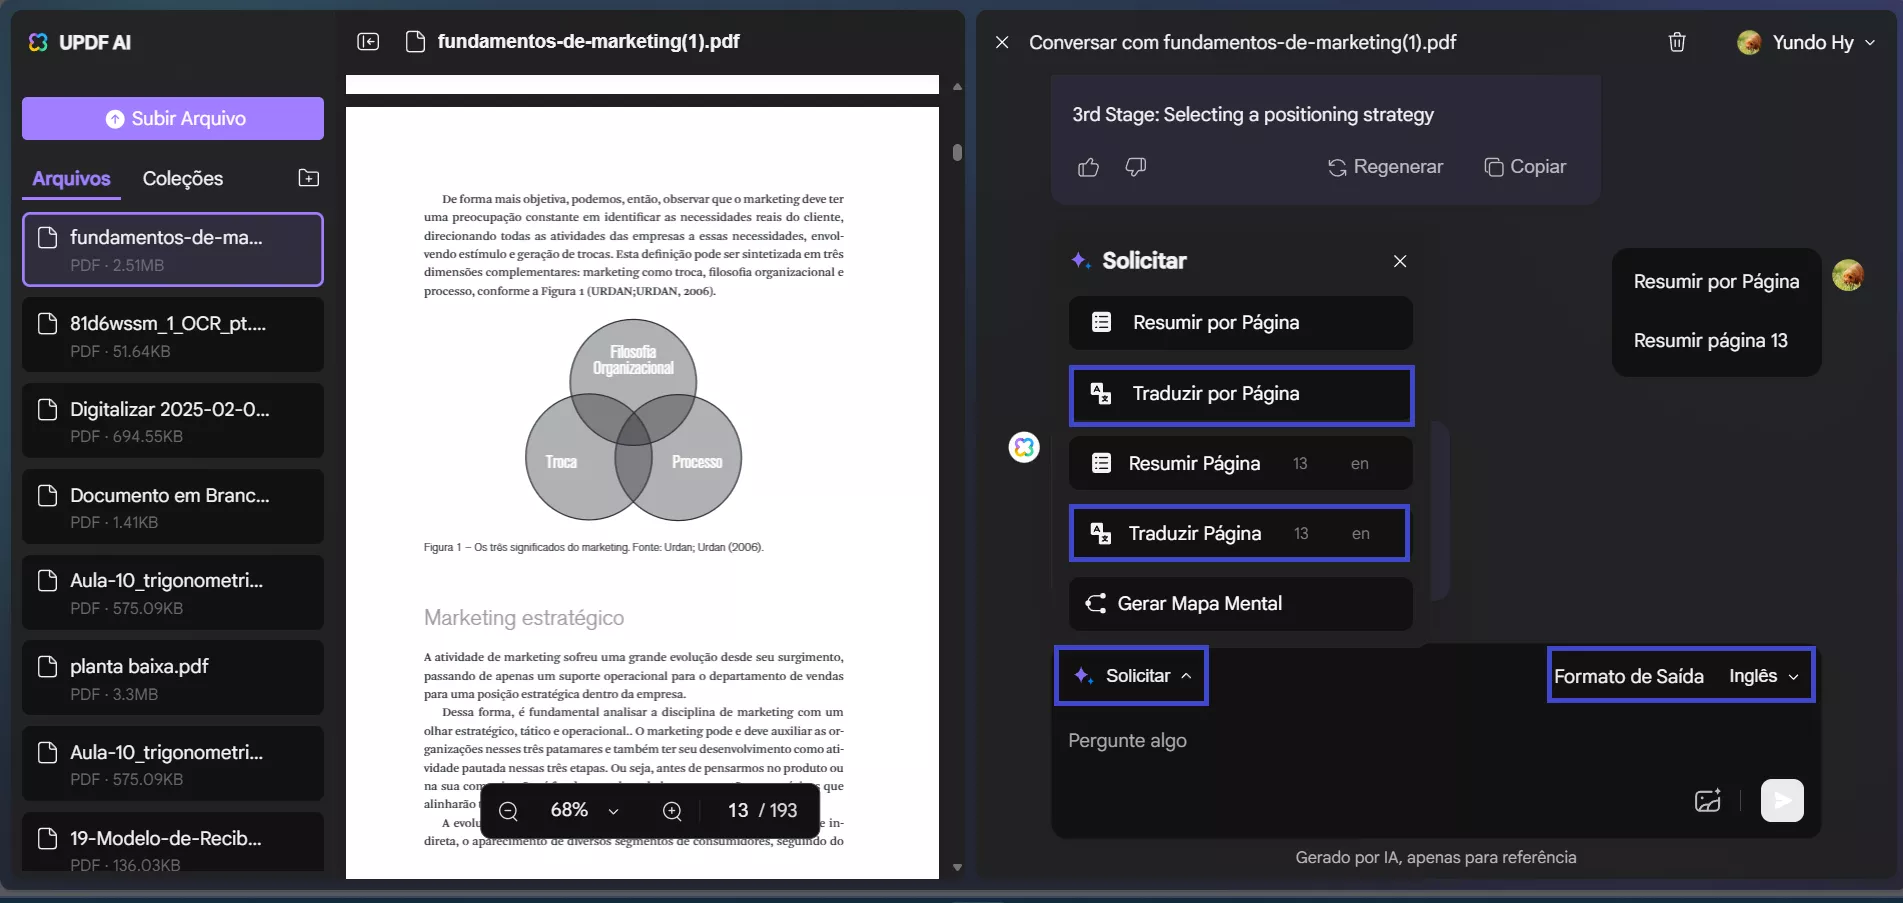
Task: Click the PDF viewer vertical scrollbar thumb
Action: (957, 152)
